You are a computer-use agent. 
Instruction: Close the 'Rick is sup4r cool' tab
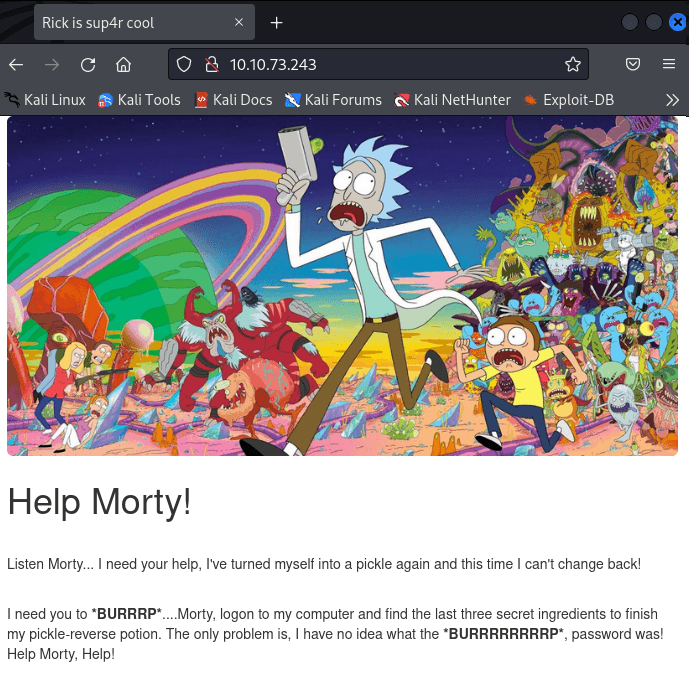click(239, 22)
